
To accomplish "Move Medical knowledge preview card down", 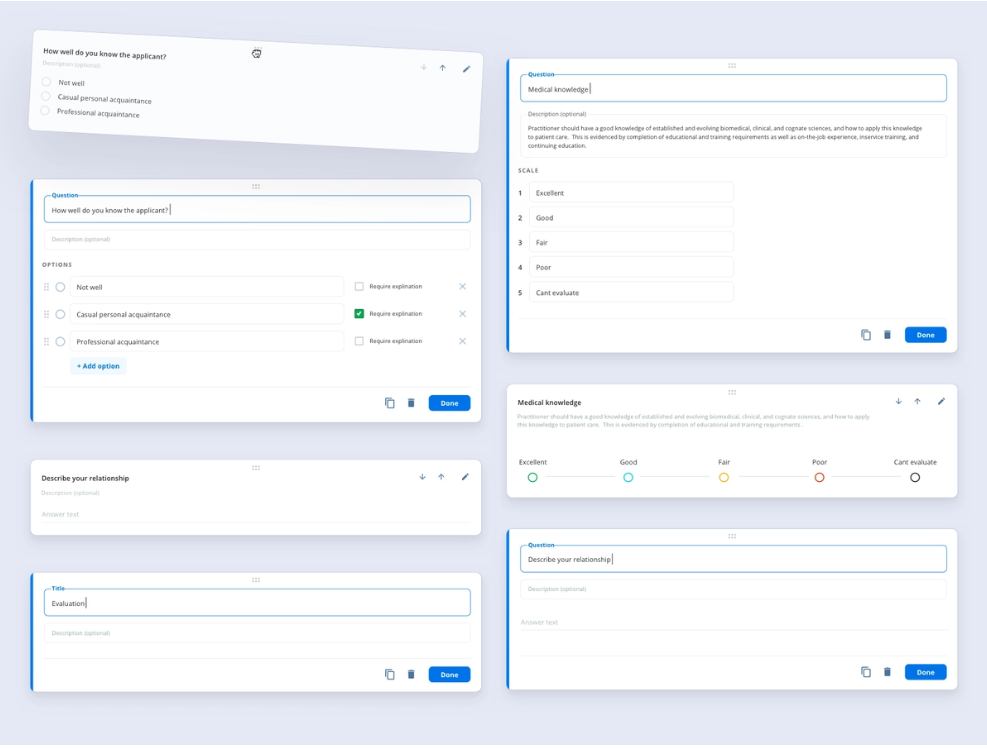I will (898, 402).
